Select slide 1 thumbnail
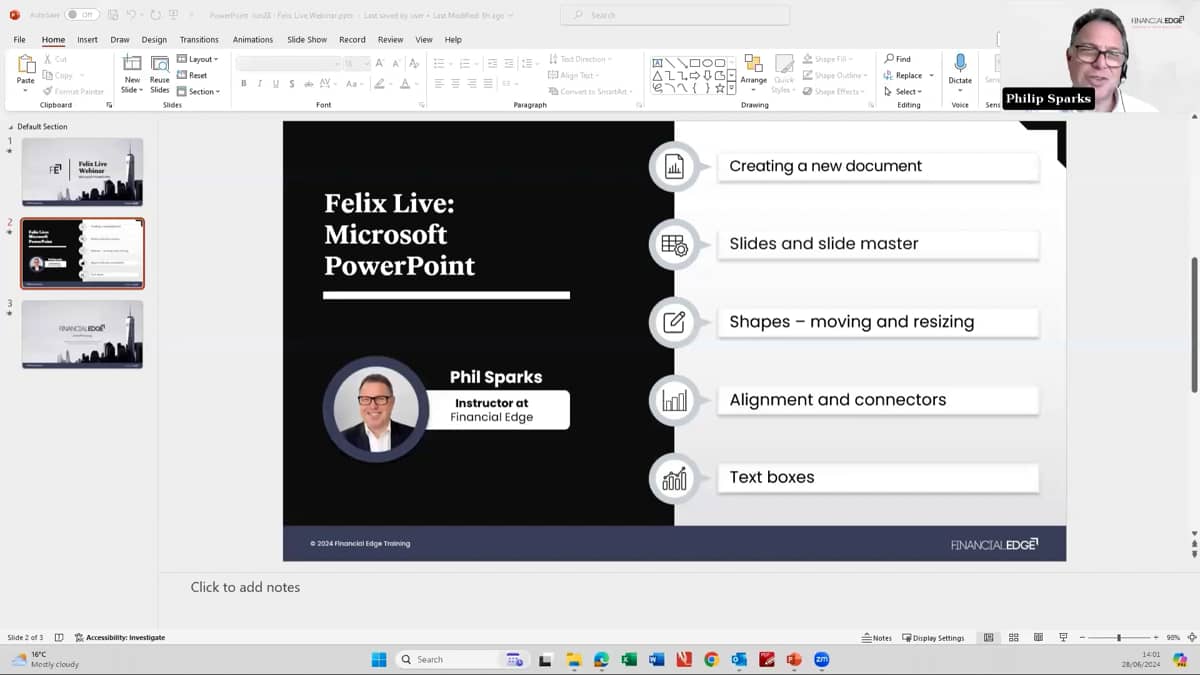This screenshot has height=675, width=1200. coord(82,172)
